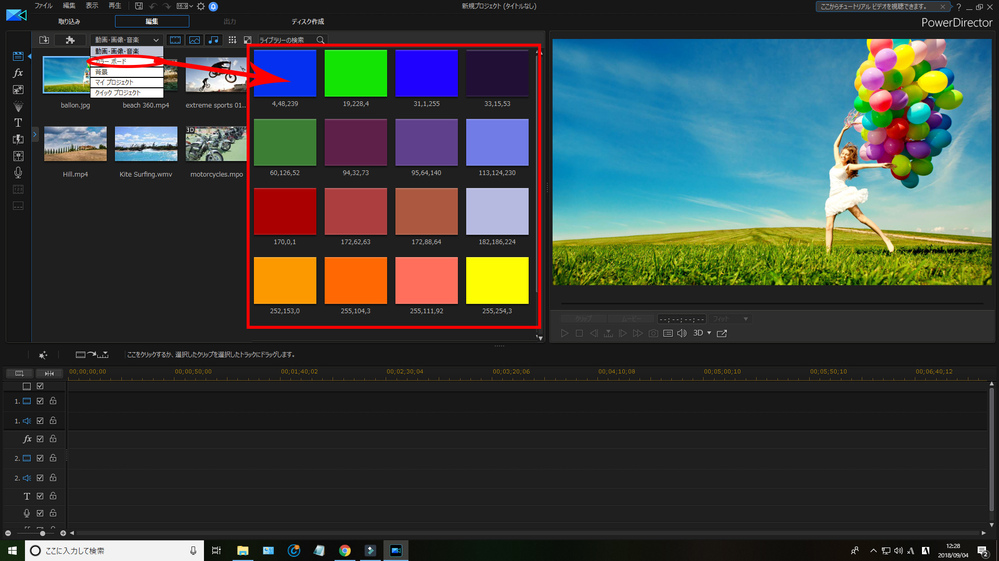The image size is (999, 561).
Task: Open the media type dropdown 動画・画像・音楽
Action: [126, 40]
